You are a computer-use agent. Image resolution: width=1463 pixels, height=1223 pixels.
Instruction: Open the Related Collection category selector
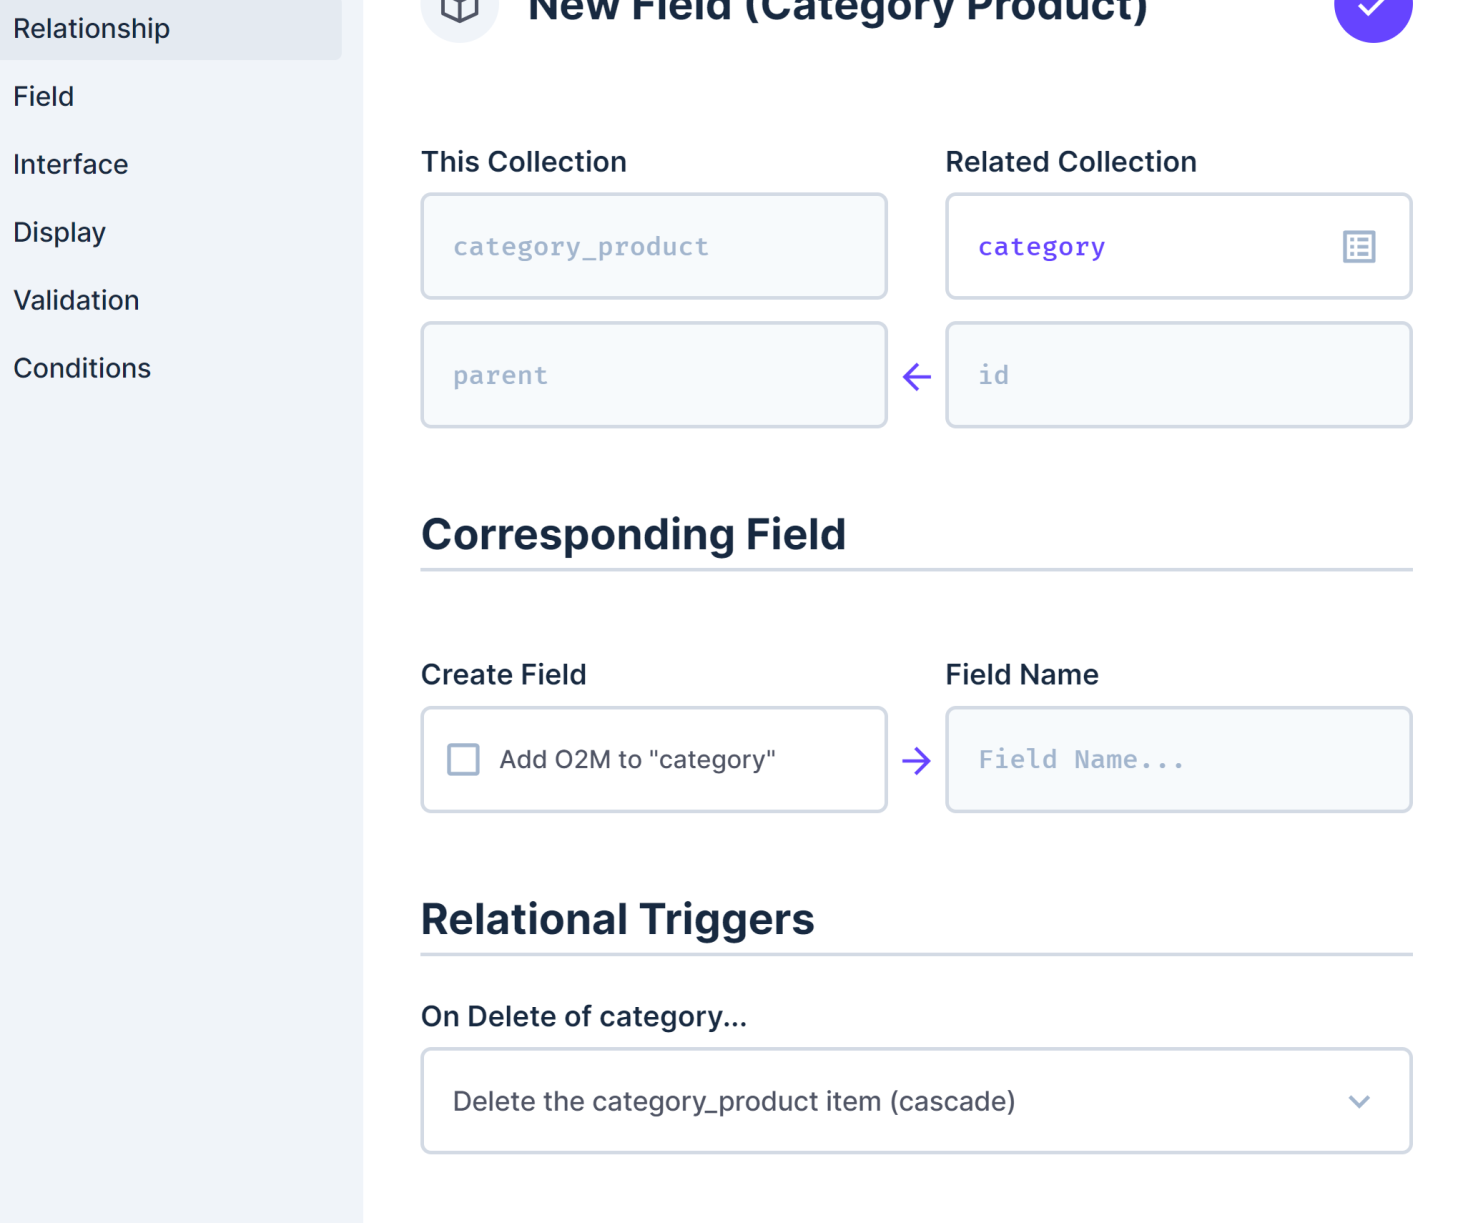[x=1178, y=246]
